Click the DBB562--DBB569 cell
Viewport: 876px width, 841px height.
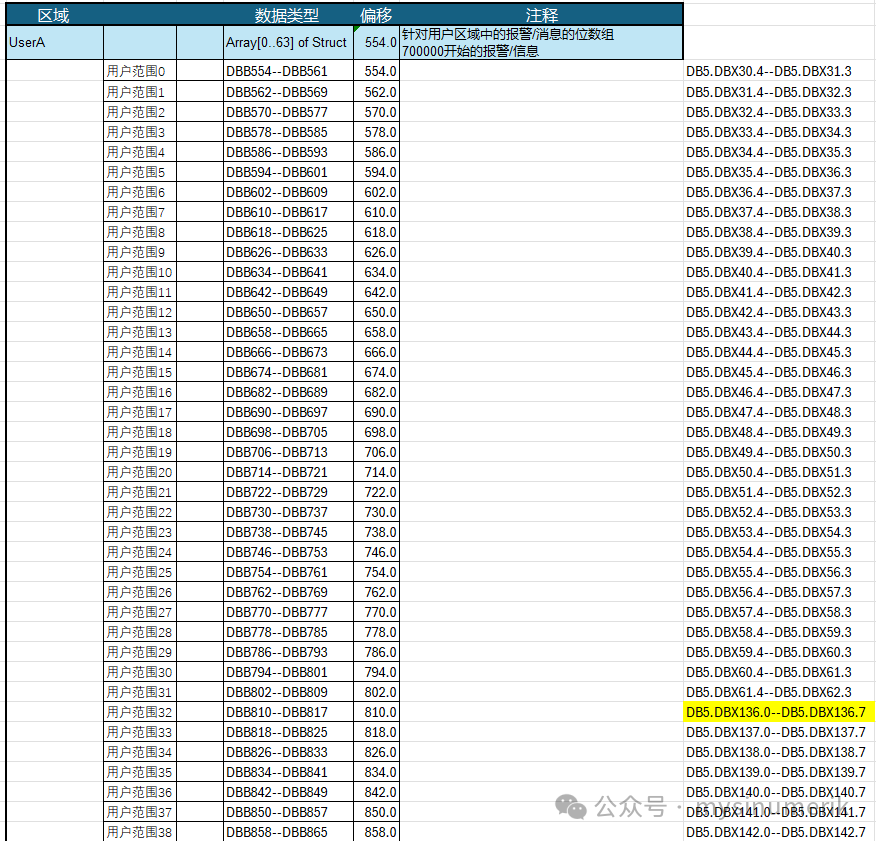pos(287,92)
